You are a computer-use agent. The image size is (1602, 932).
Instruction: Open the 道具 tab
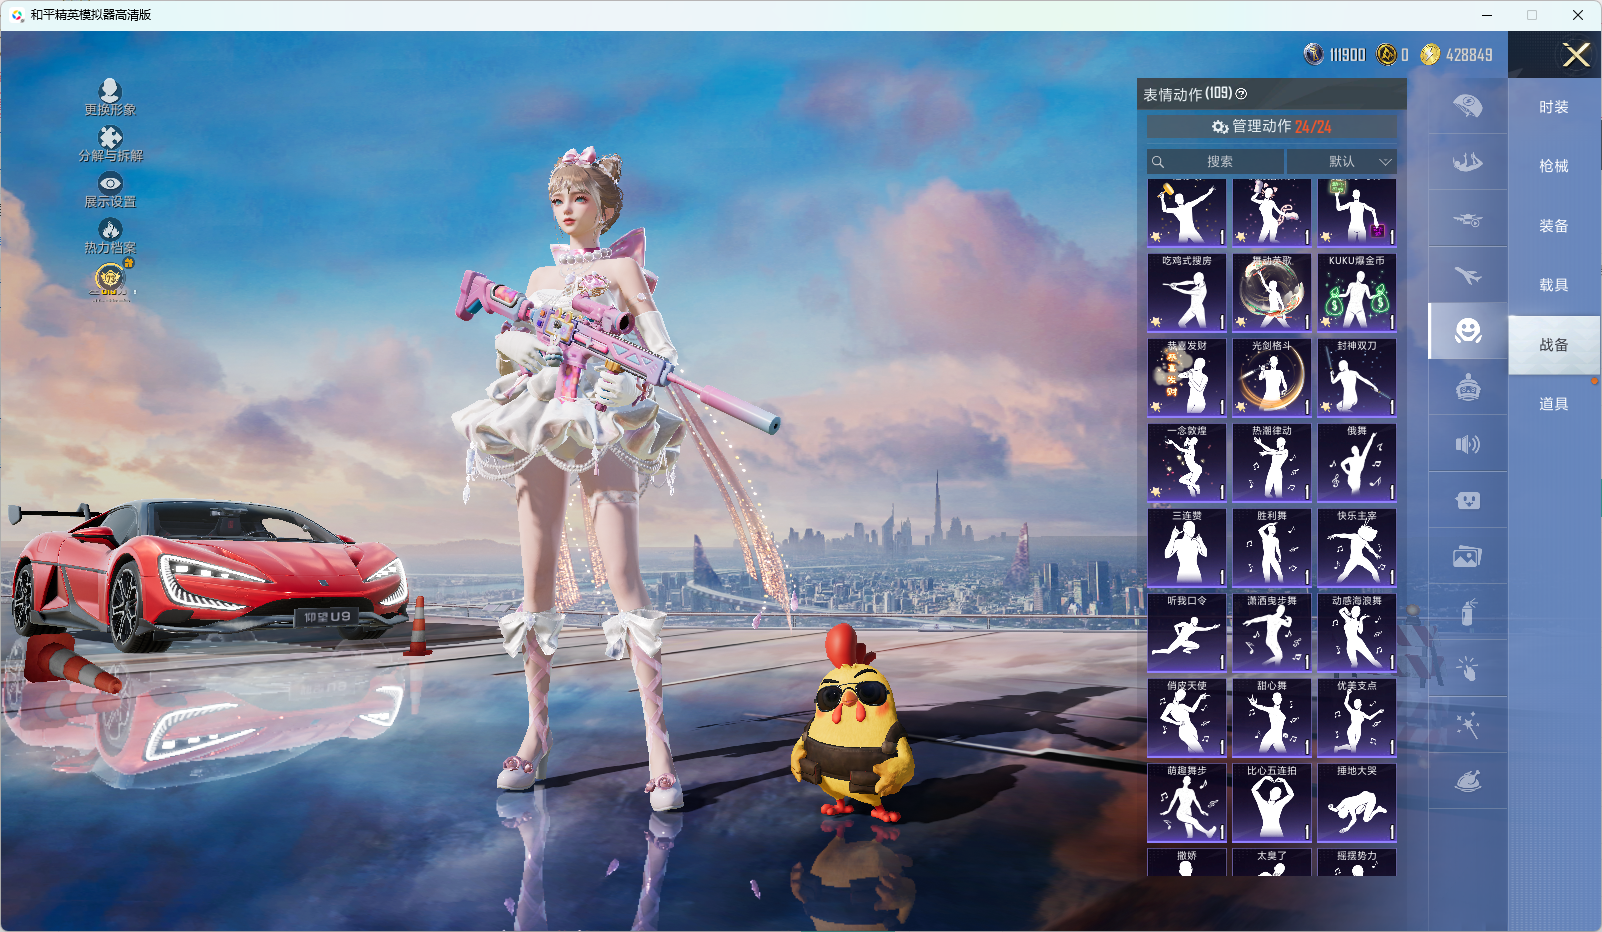point(1553,404)
